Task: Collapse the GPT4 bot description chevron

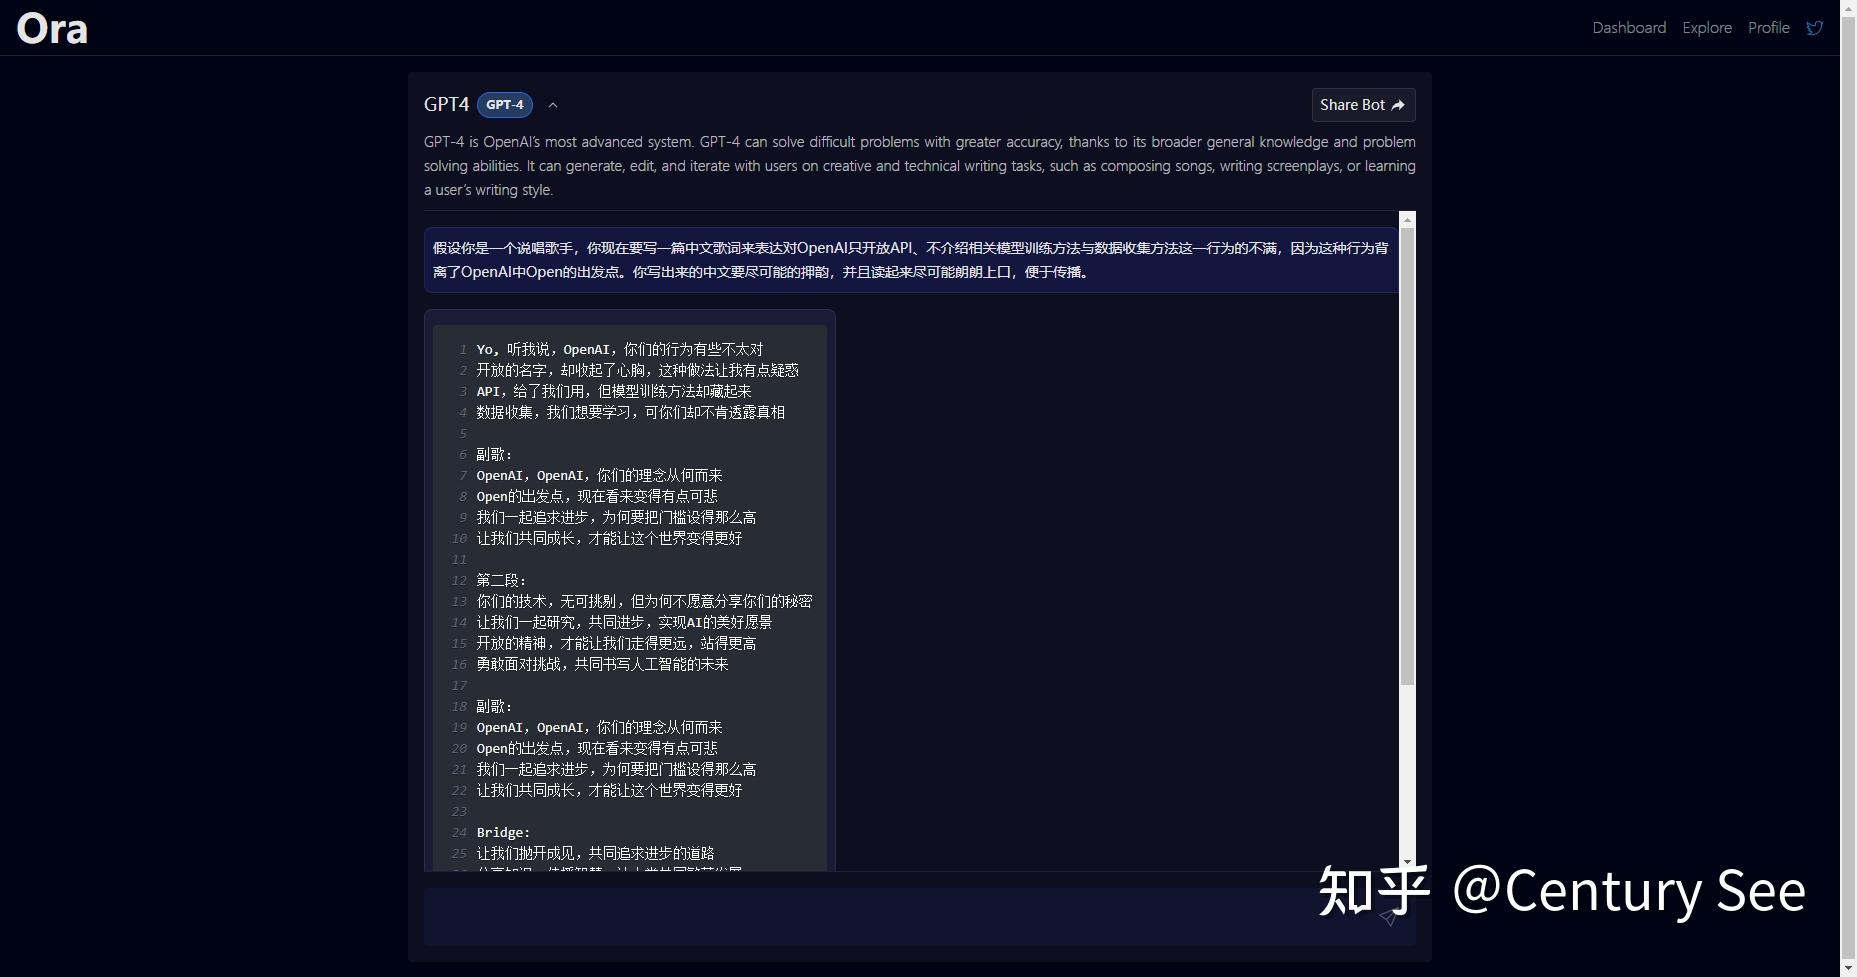Action: tap(552, 105)
